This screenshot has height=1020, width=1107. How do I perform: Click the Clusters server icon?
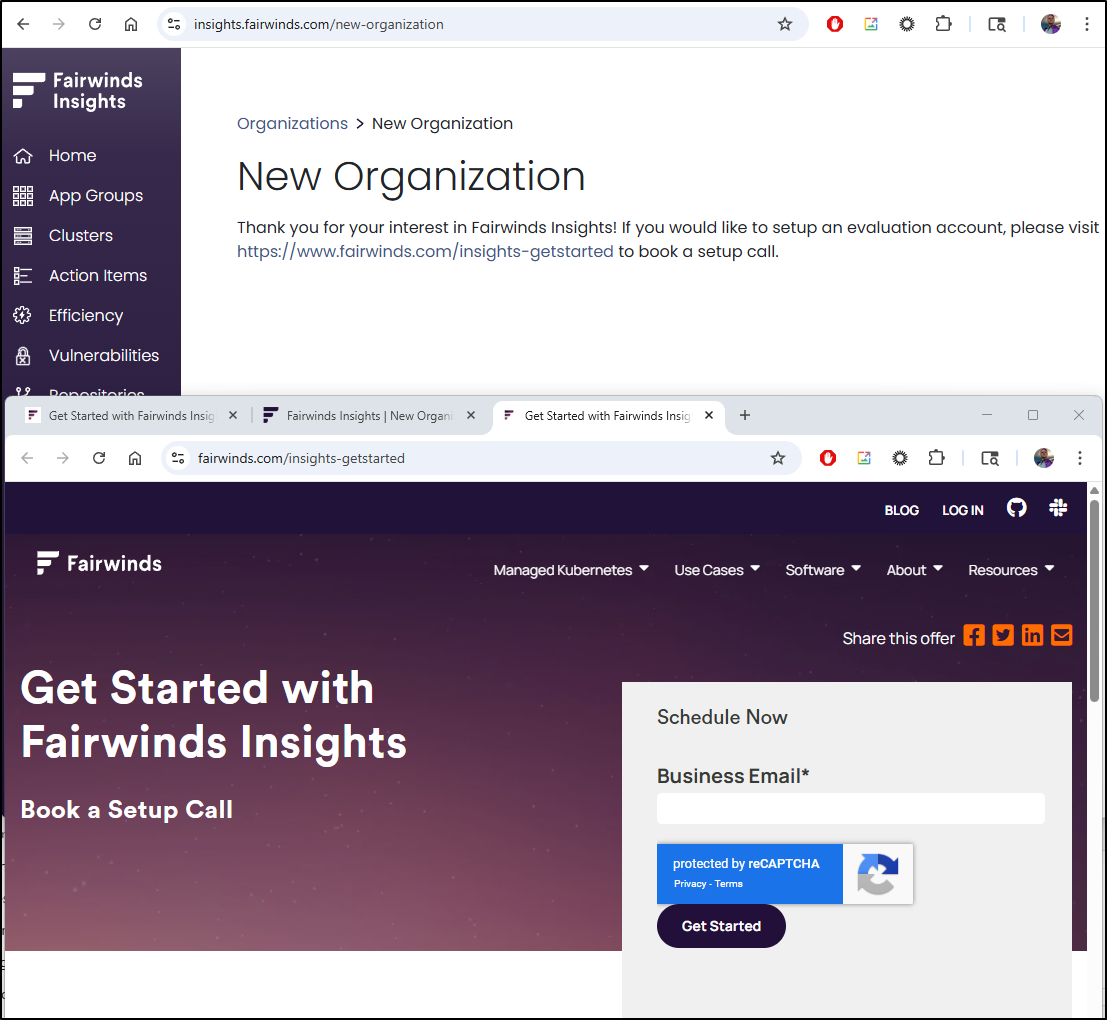tap(23, 236)
